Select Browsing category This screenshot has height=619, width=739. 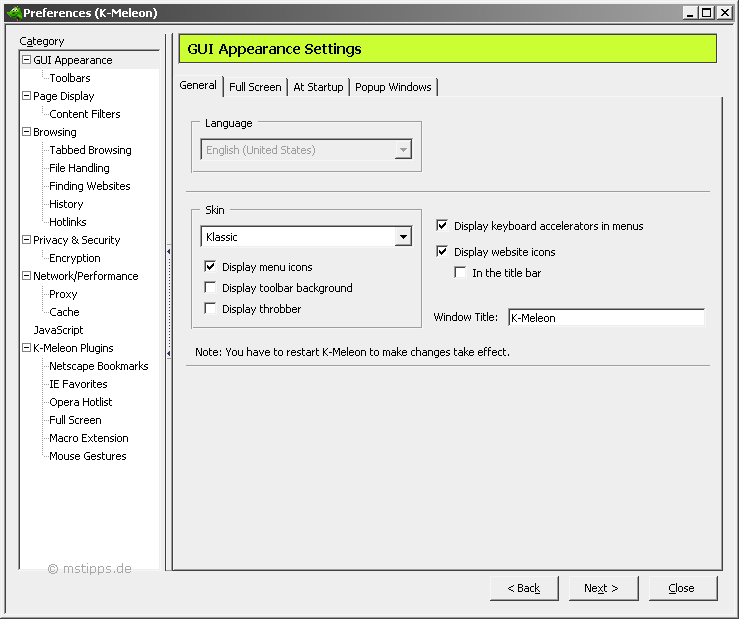pos(55,132)
